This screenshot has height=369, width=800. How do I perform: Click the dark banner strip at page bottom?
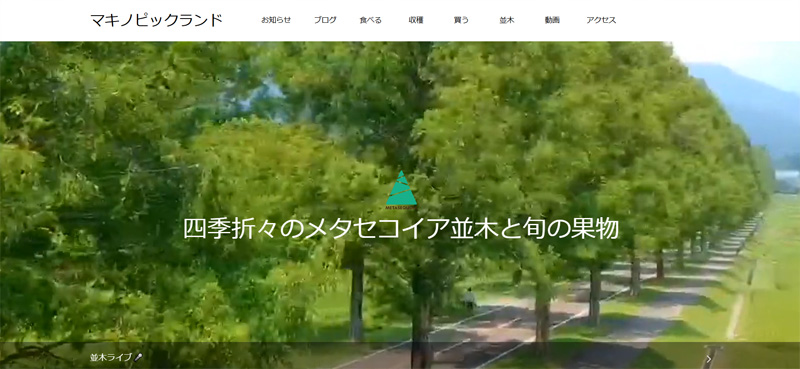coord(400,356)
